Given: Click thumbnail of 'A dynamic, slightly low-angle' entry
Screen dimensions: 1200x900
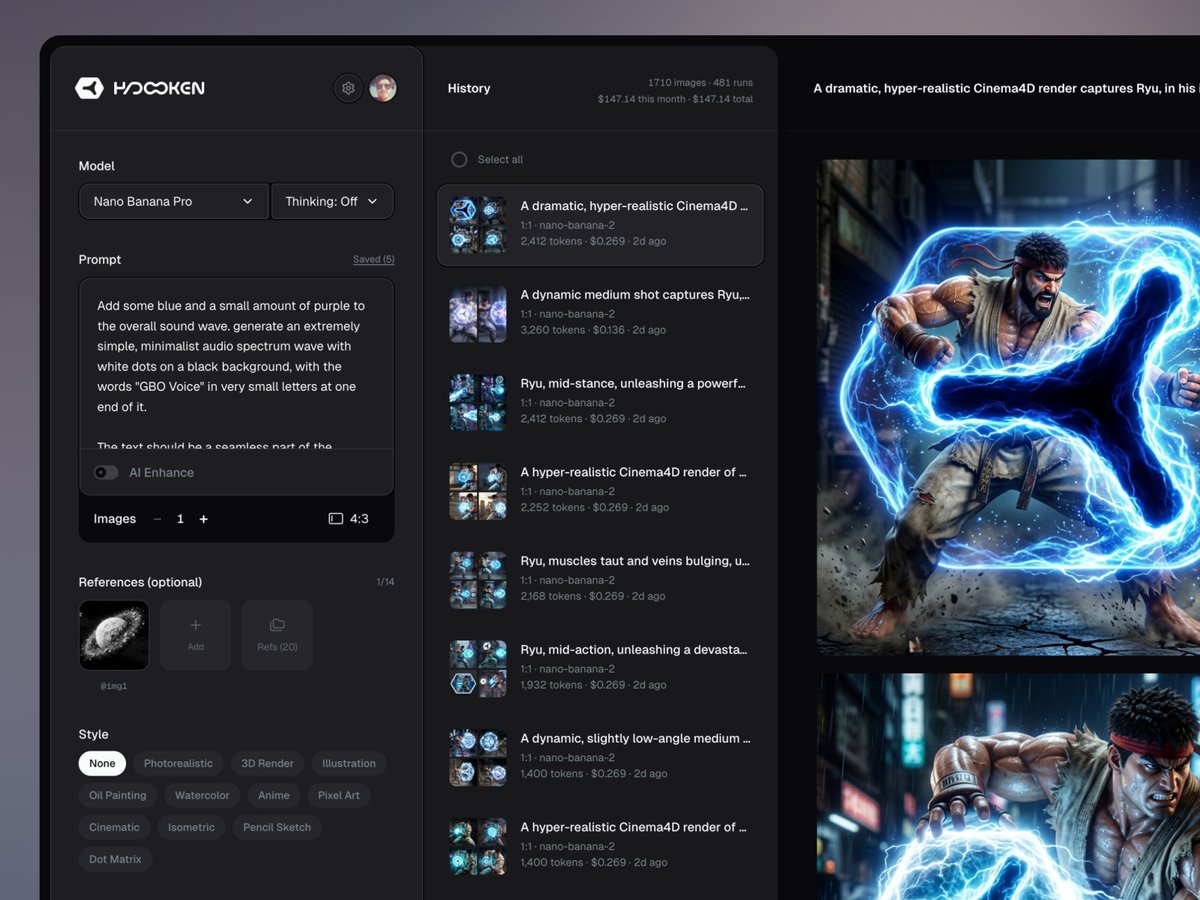Looking at the screenshot, I should click(478, 757).
